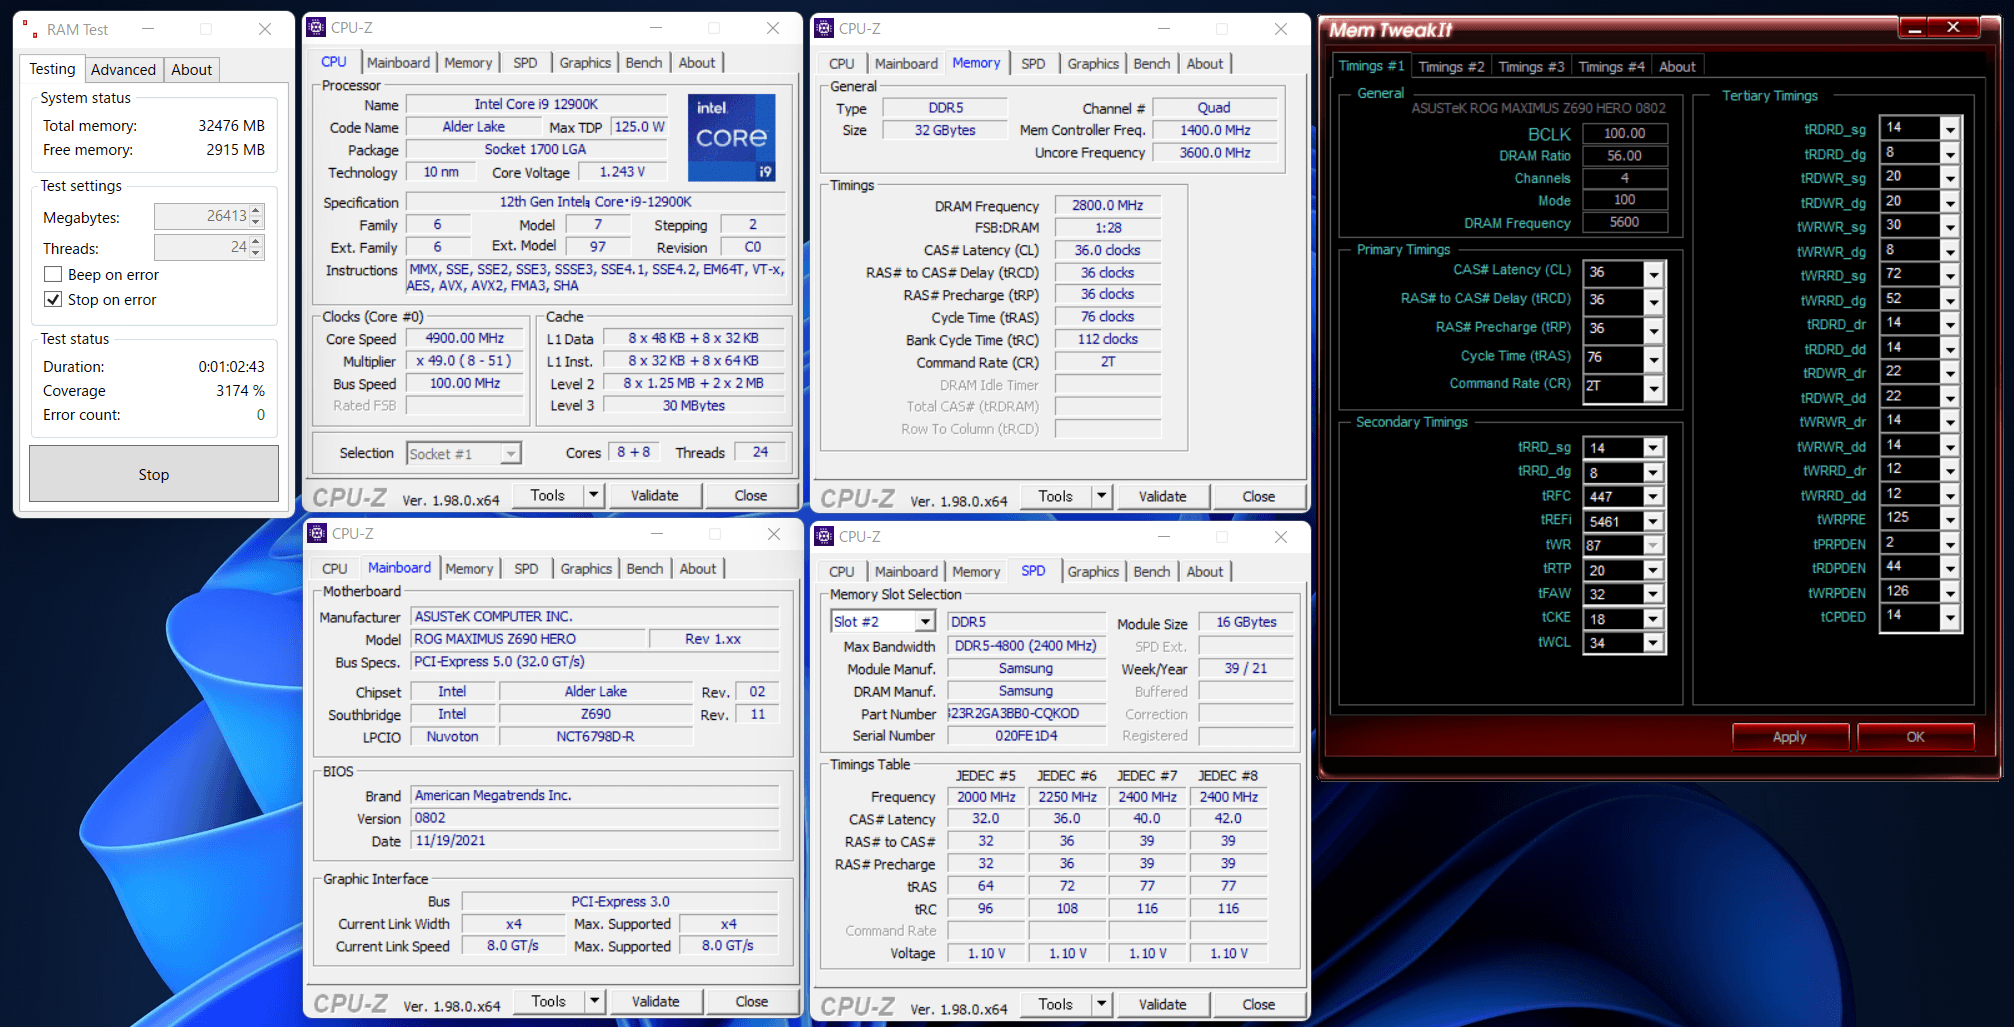Open the tRRD_sg dropdown in Secondary Timings
Screen dimensions: 2014x1027
(x=1653, y=448)
